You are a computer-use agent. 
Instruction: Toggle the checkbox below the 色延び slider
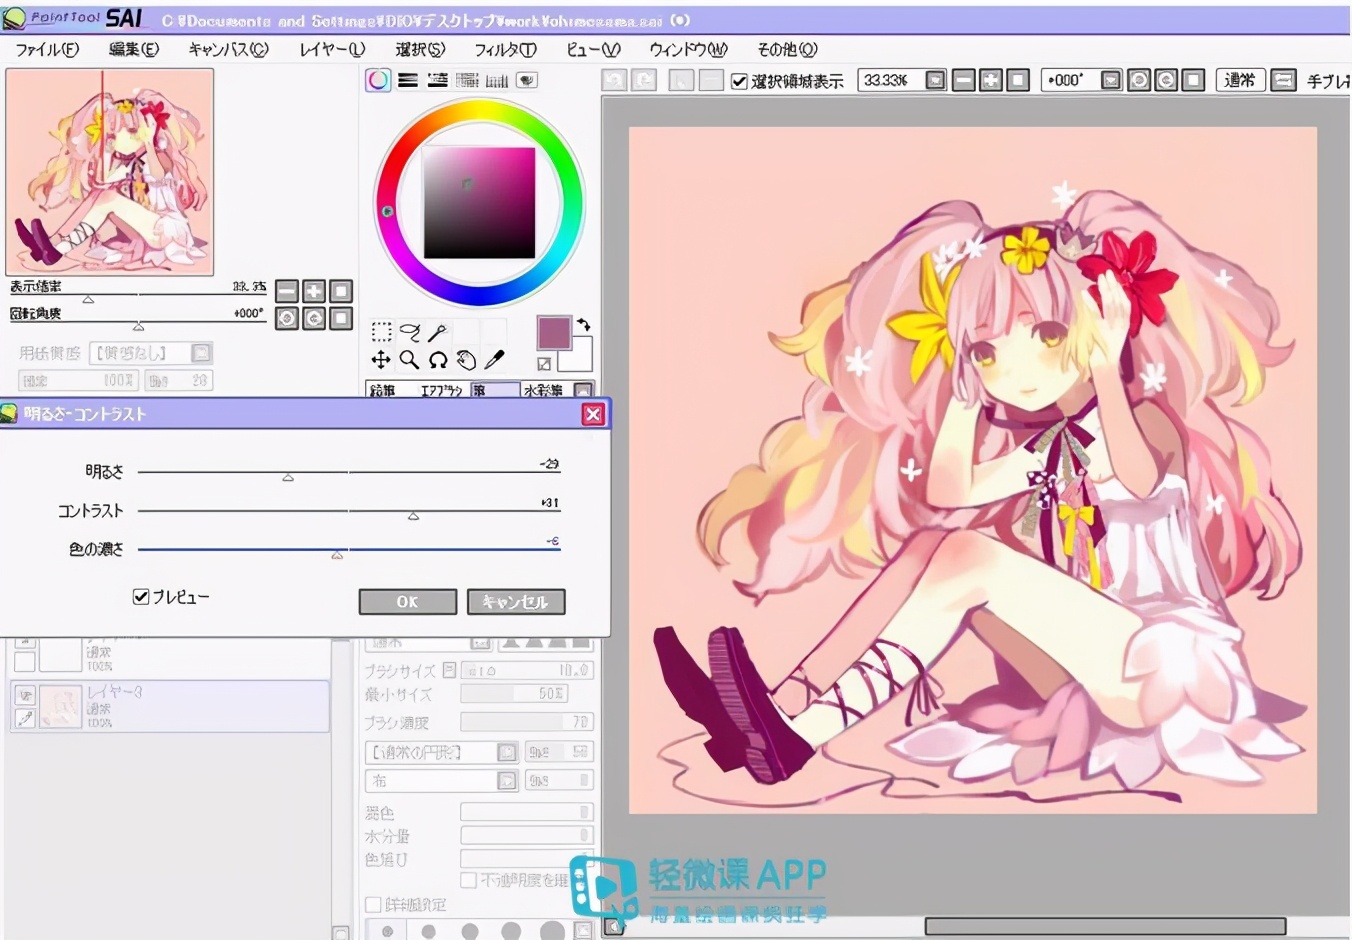468,880
